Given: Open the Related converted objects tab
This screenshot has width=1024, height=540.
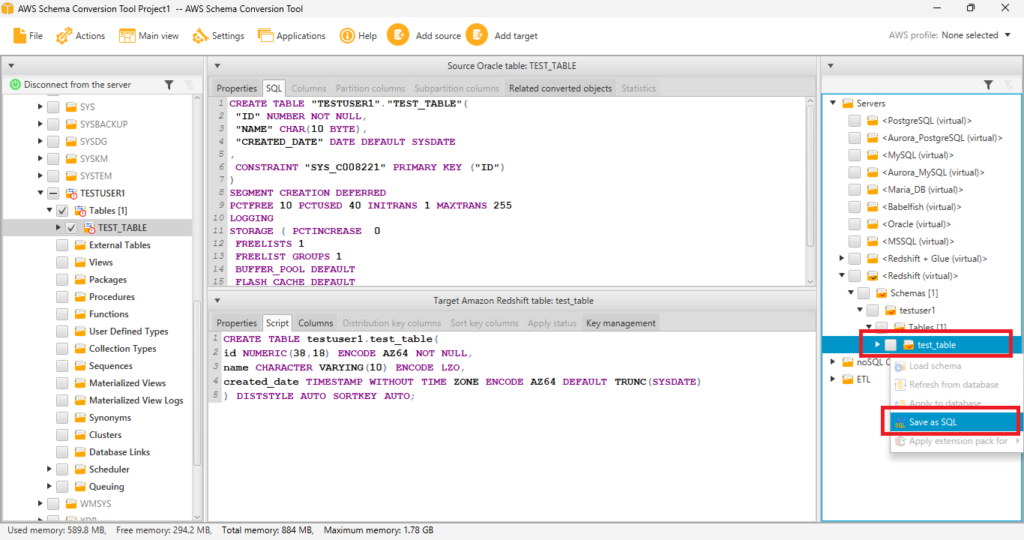Looking at the screenshot, I should coord(560,88).
